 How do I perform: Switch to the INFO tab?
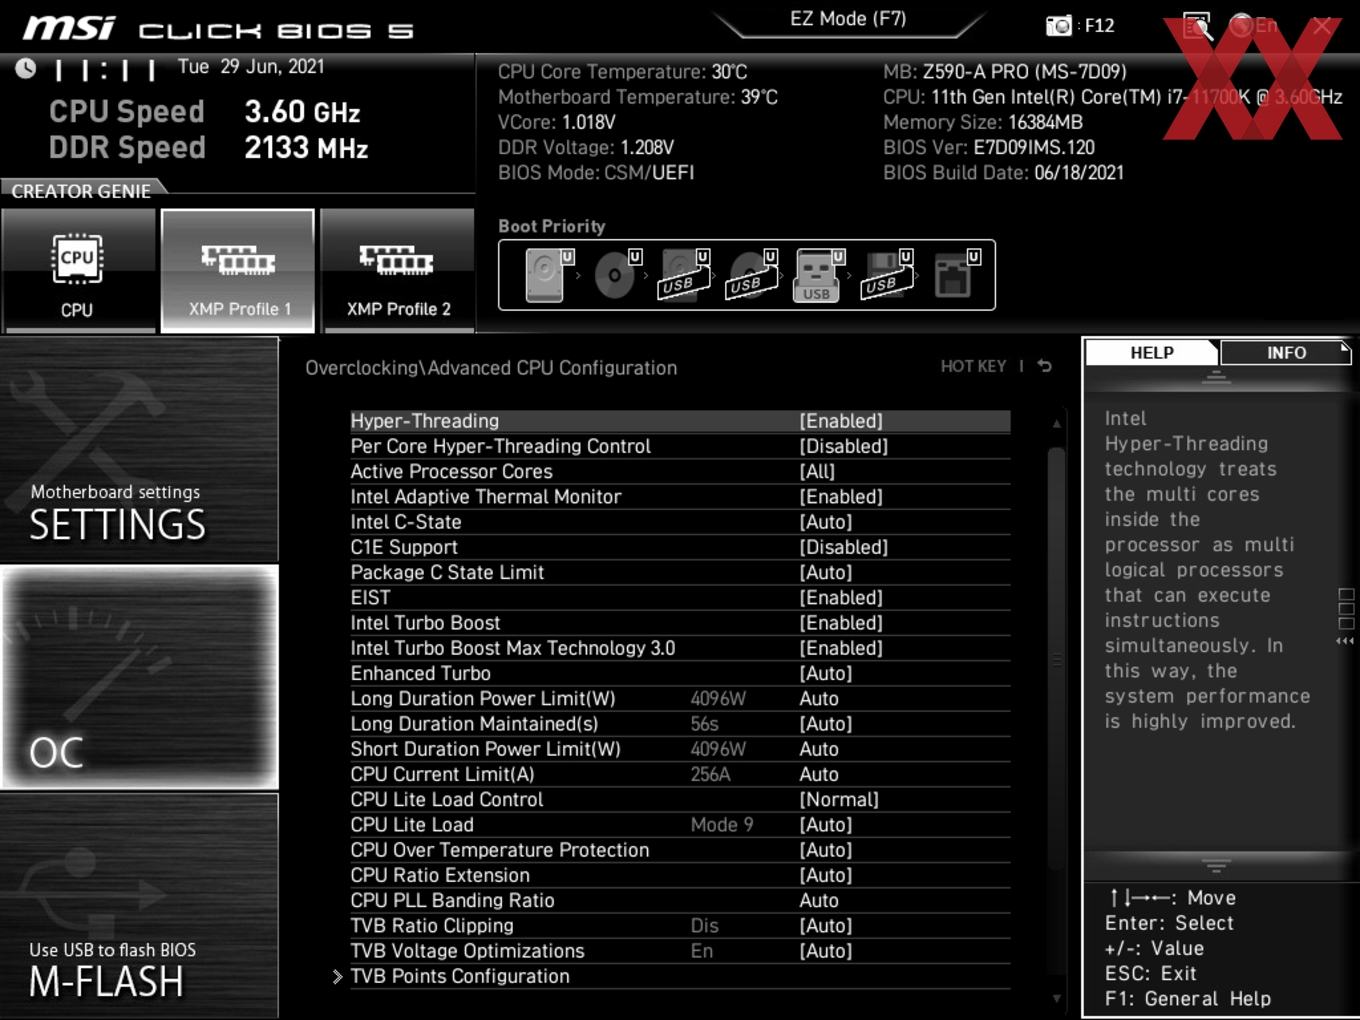coord(1286,352)
